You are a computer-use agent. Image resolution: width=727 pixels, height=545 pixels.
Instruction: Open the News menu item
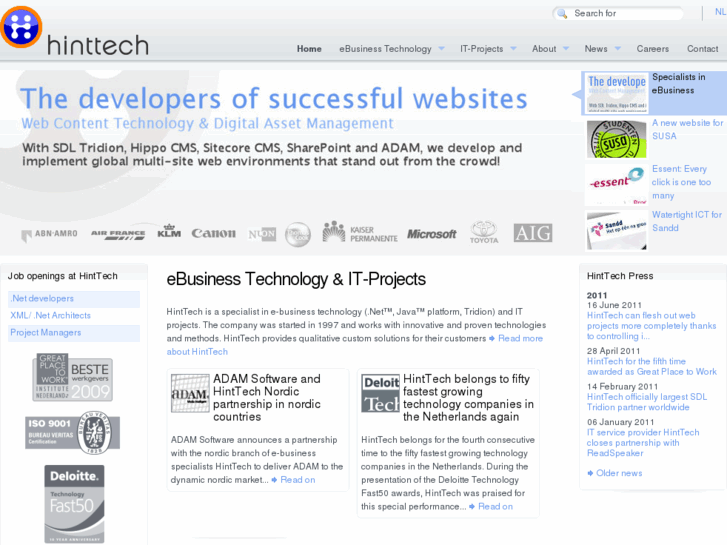[596, 49]
